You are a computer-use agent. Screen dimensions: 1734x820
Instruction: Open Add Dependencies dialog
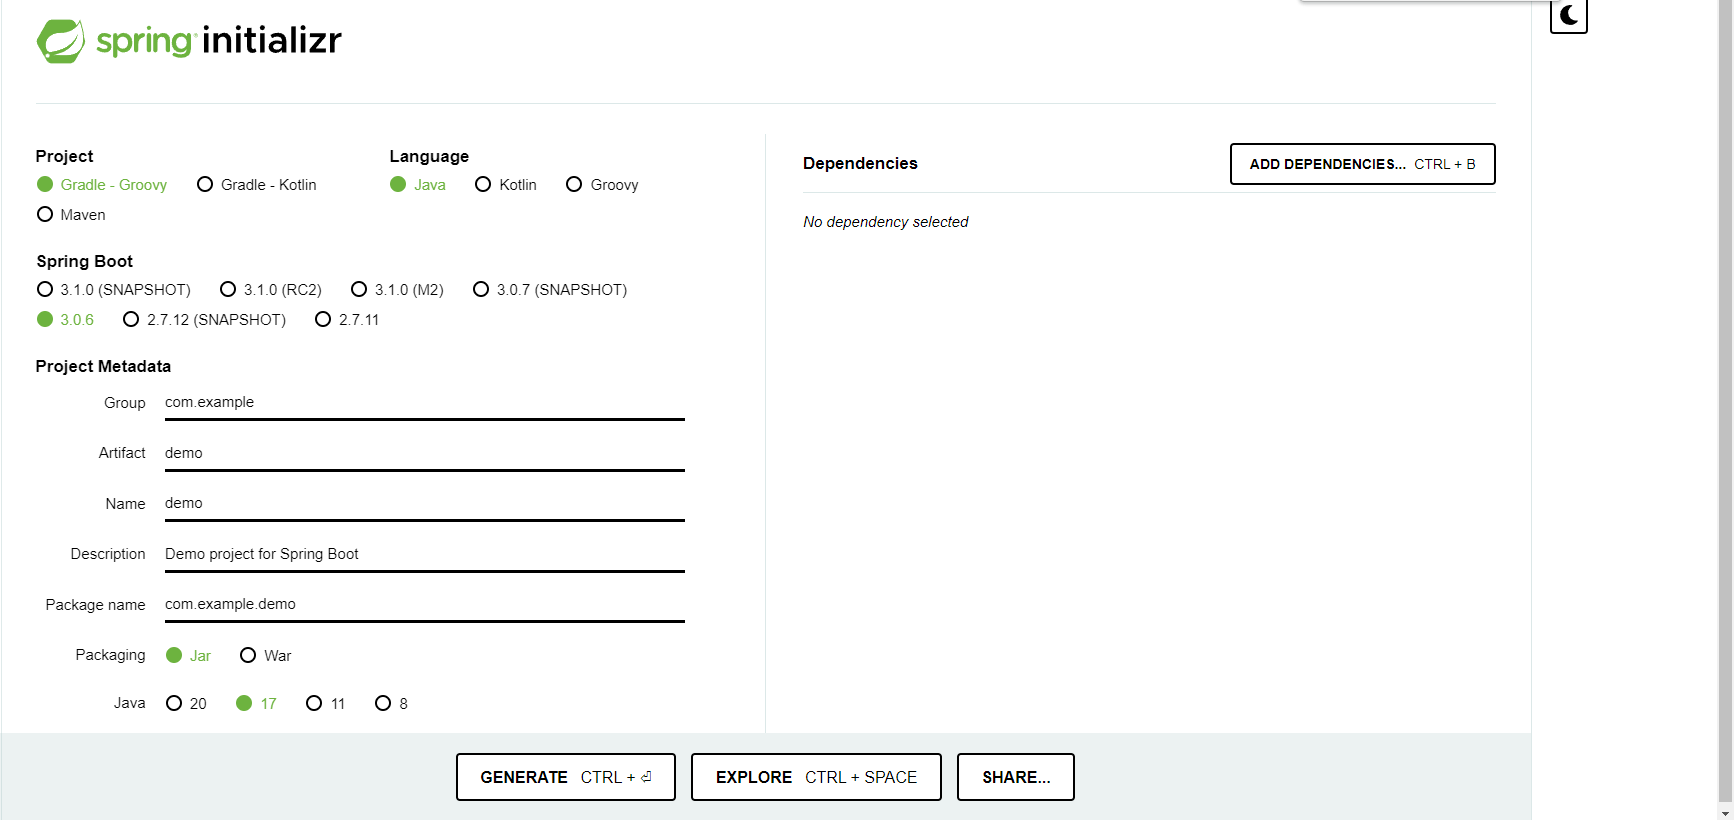click(1362, 164)
